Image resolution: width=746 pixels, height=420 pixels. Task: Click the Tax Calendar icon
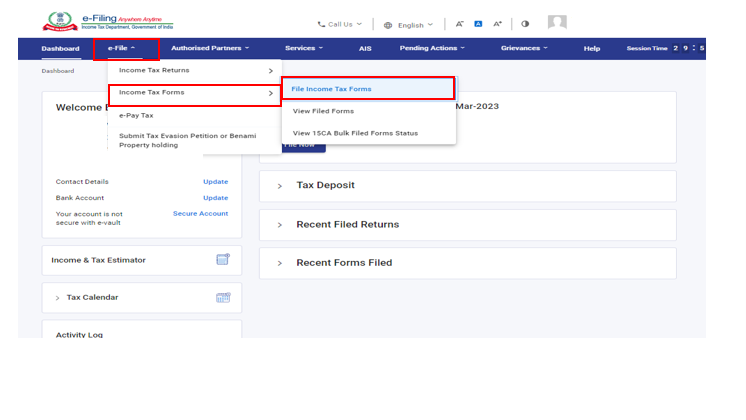[223, 298]
